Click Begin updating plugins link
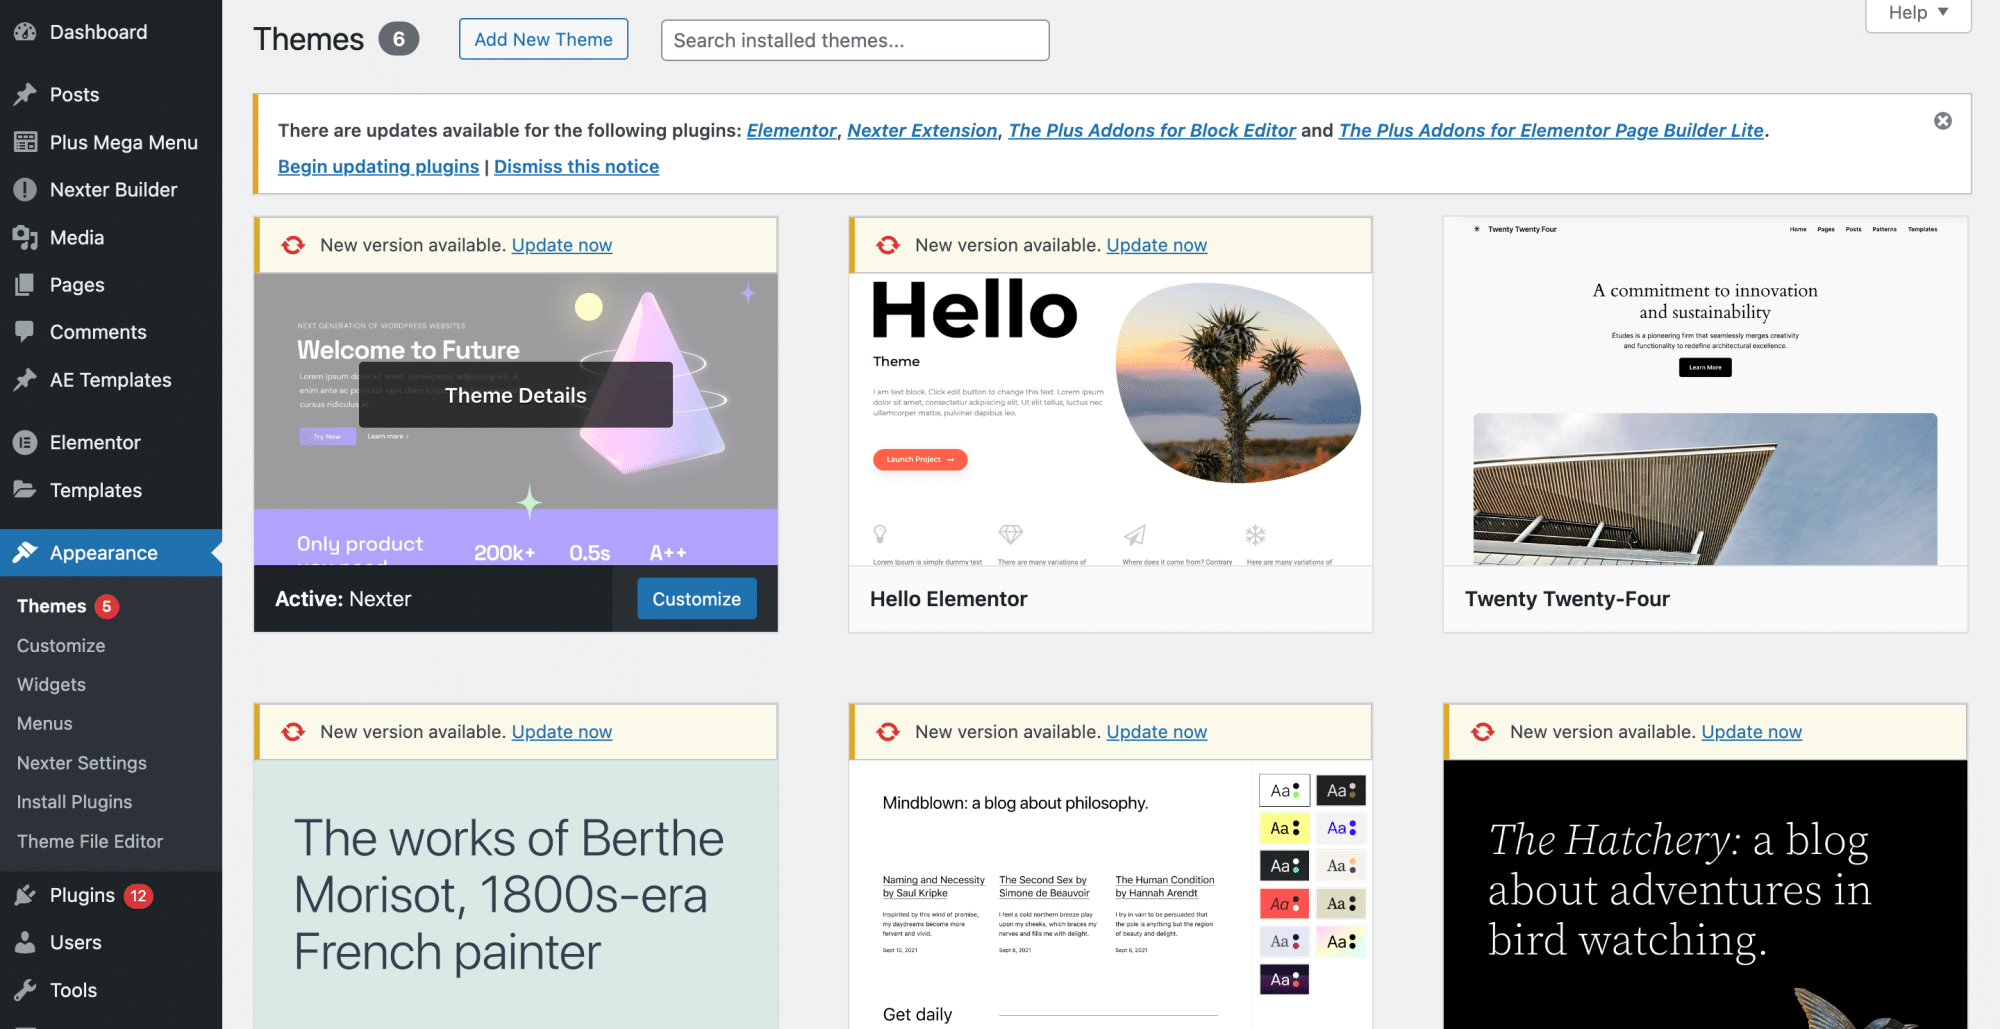 tap(378, 166)
